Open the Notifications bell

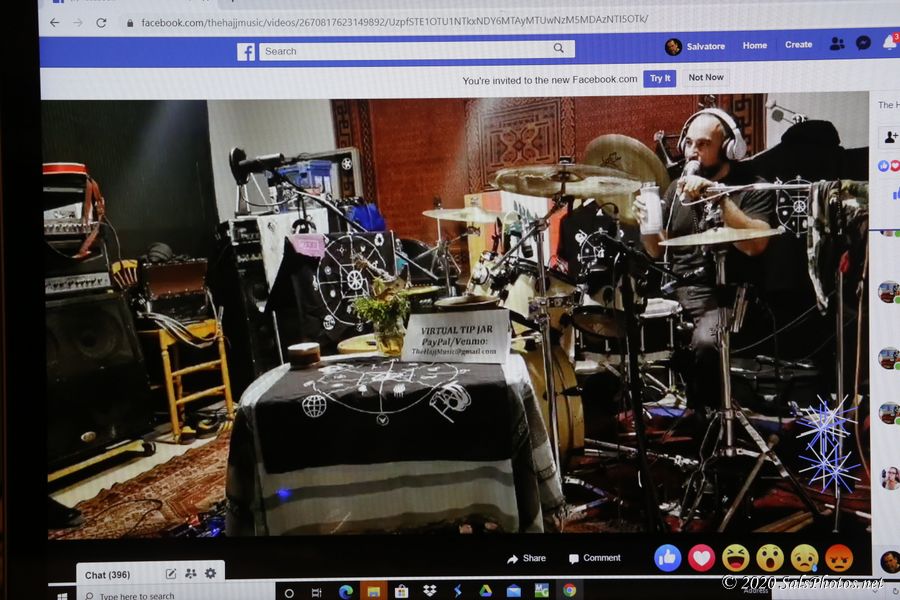click(x=889, y=43)
